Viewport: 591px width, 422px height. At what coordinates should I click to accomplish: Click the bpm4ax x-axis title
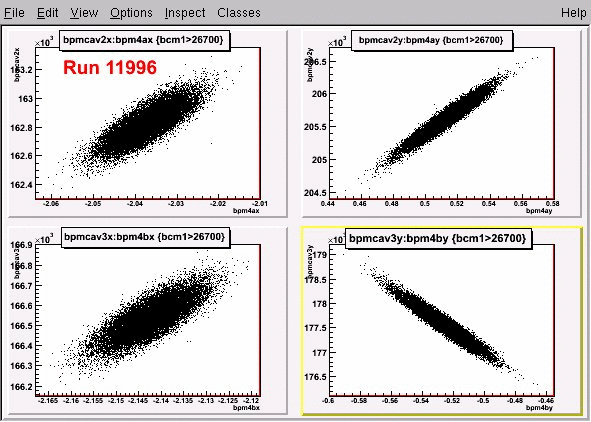point(246,211)
